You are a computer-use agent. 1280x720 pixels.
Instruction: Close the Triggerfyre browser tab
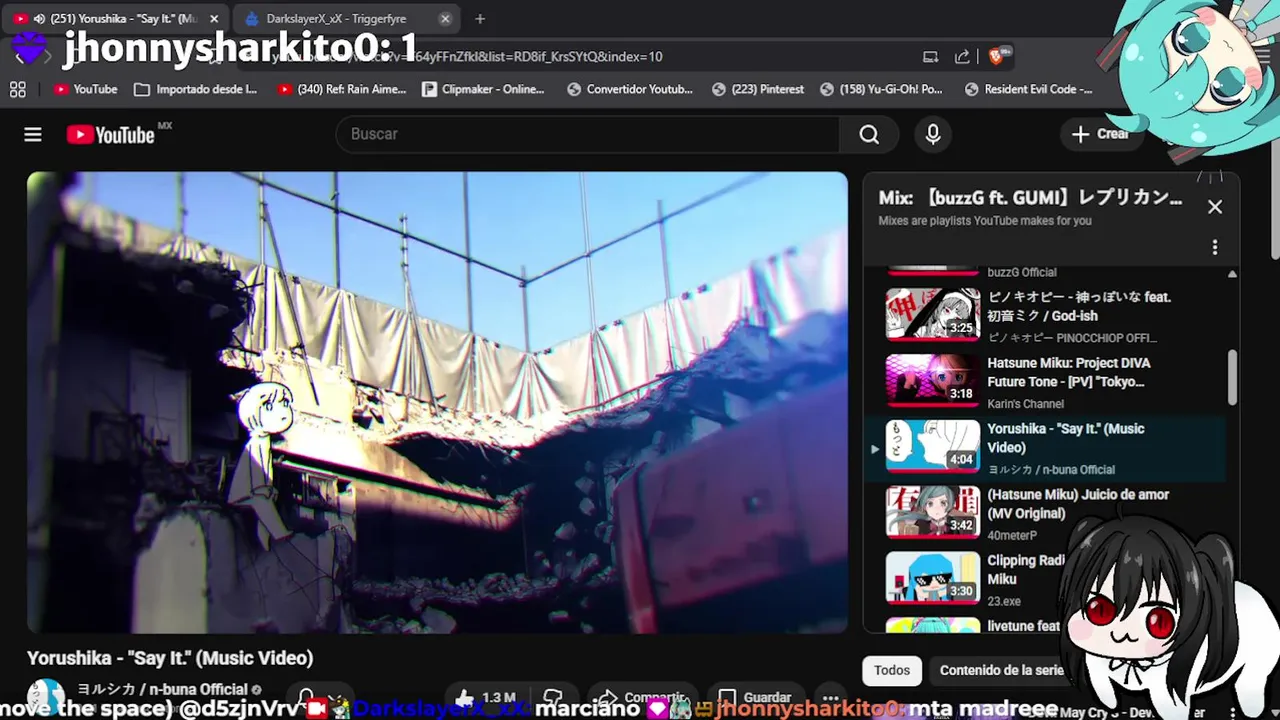445,18
